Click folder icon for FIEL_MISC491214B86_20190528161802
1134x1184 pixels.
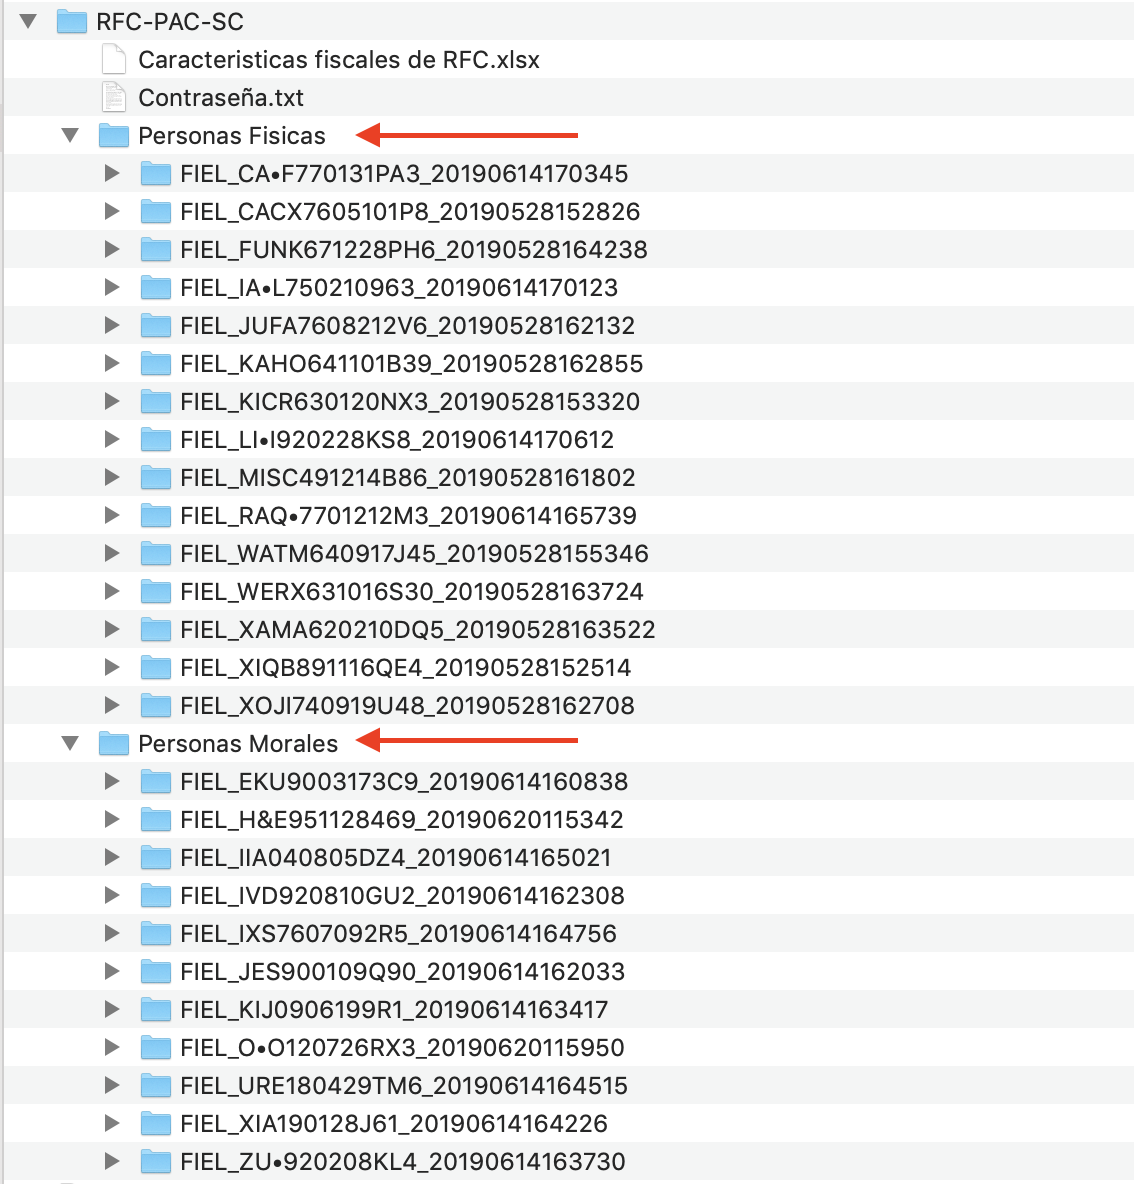coord(156,477)
